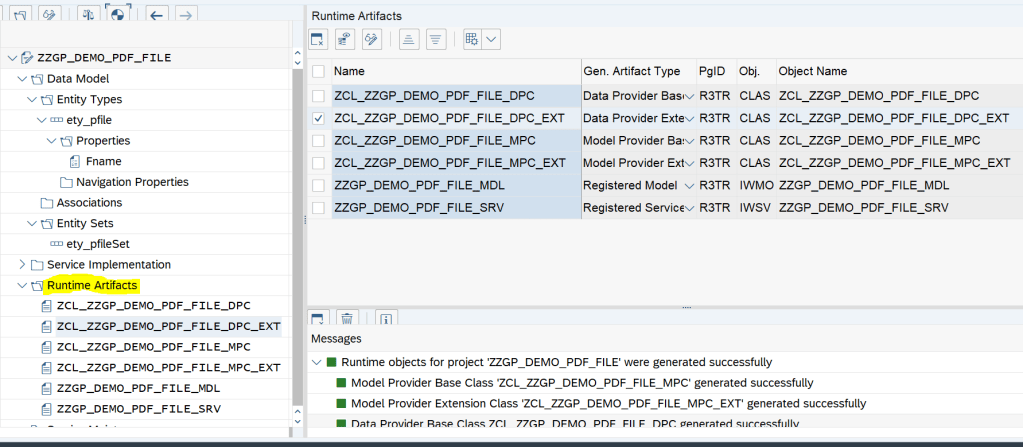Open artifact type dropdown for ZZGP_DEMO_PDF_FILE_MDL row
Image resolution: width=1023 pixels, height=447 pixels.
(x=688, y=186)
